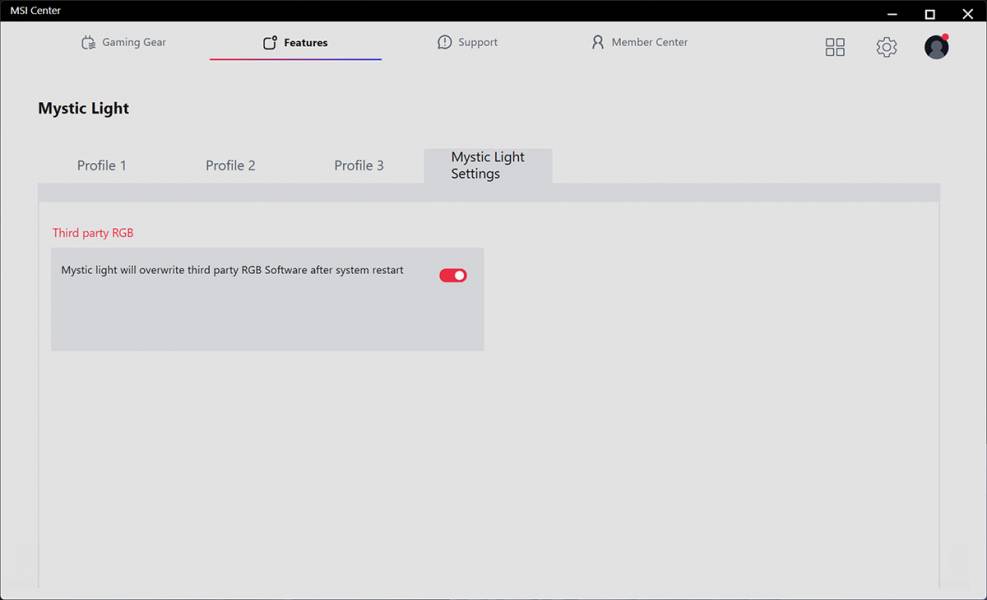Image resolution: width=987 pixels, height=600 pixels.
Task: Open the Profile 3 tab
Action: pyautogui.click(x=359, y=165)
